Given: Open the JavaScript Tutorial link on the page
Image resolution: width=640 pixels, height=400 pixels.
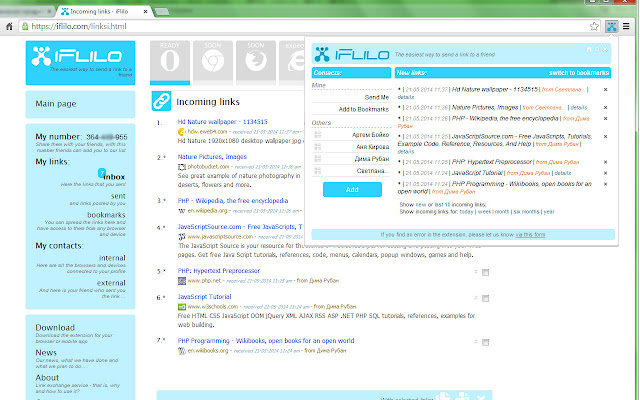Looking at the screenshot, I should pos(204,297).
